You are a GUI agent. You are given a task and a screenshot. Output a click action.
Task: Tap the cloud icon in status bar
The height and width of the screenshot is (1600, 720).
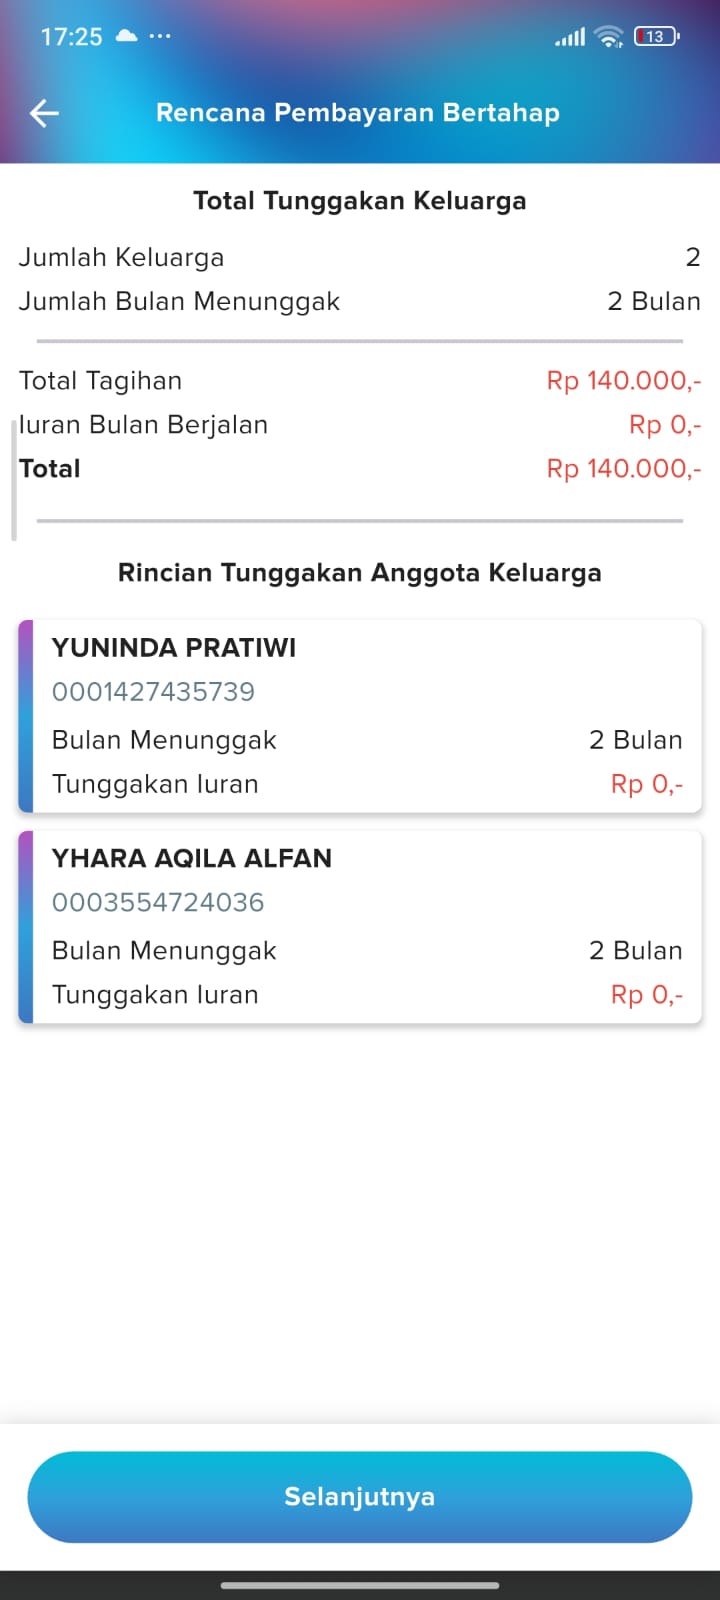[x=127, y=36]
